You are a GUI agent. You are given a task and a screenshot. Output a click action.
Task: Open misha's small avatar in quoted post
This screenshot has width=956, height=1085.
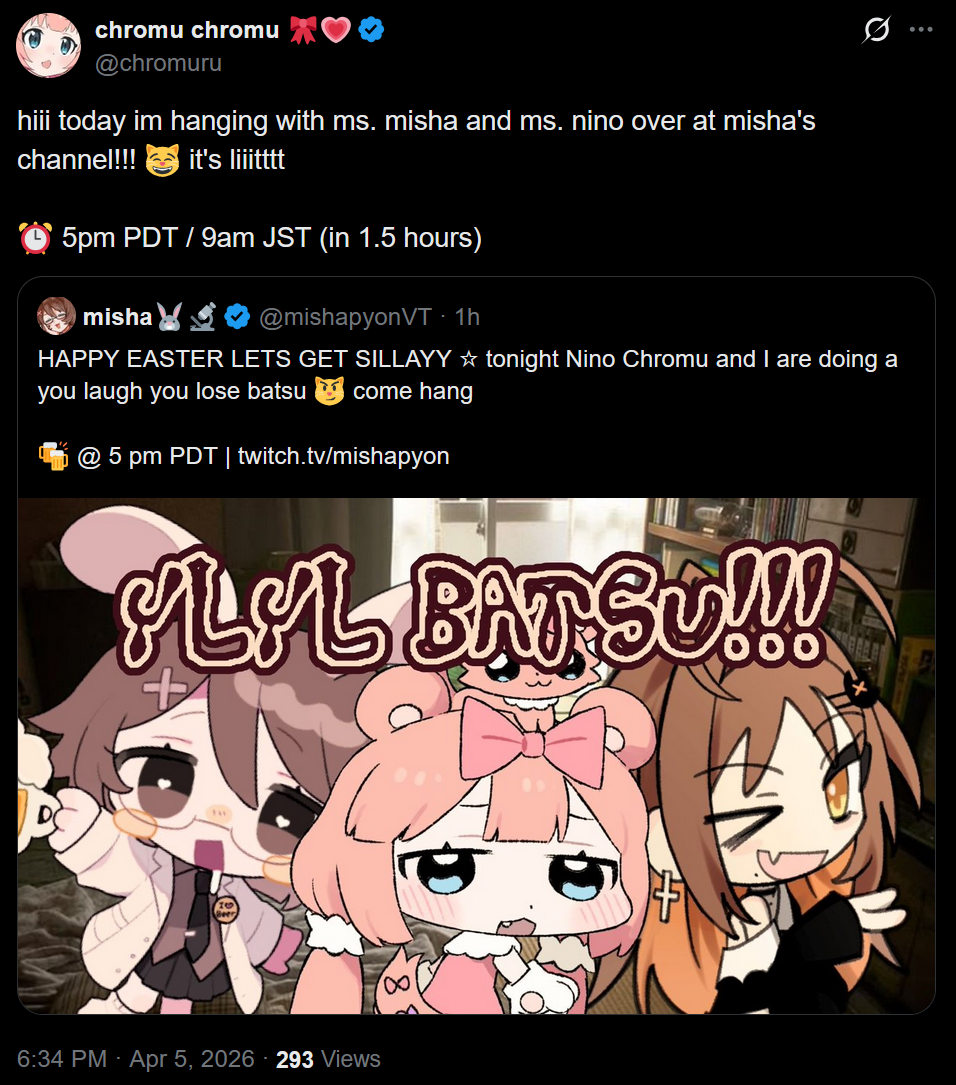pos(56,316)
